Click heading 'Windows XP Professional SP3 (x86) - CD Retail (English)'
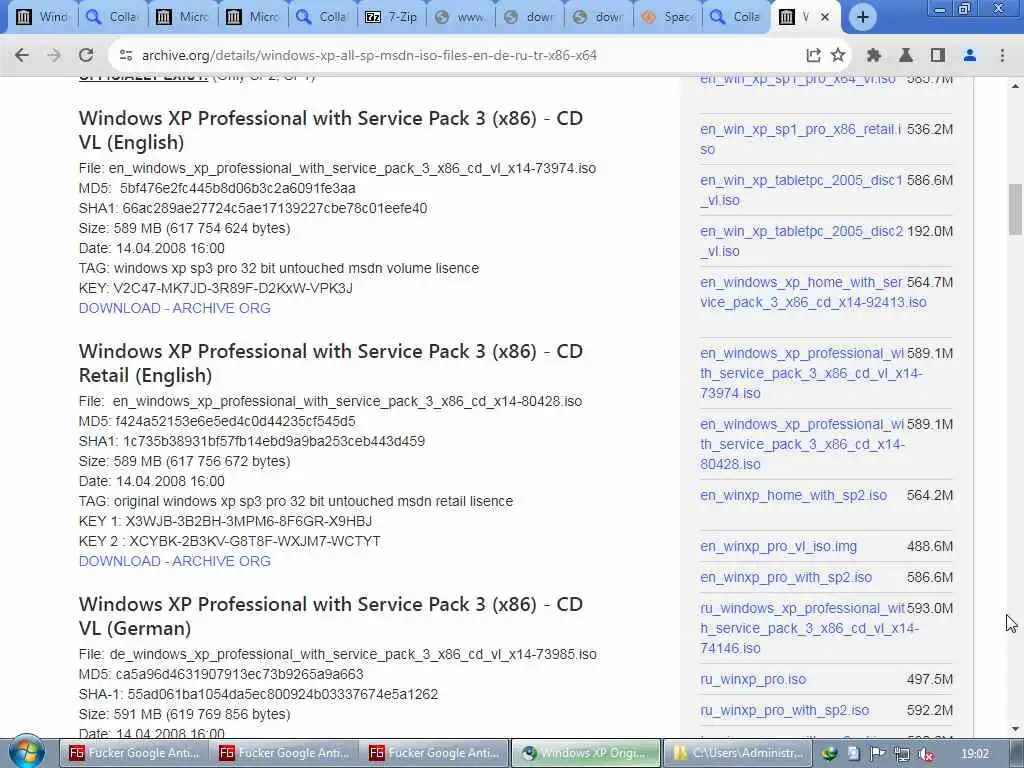Screen dimensions: 1024x768 tap(330, 363)
